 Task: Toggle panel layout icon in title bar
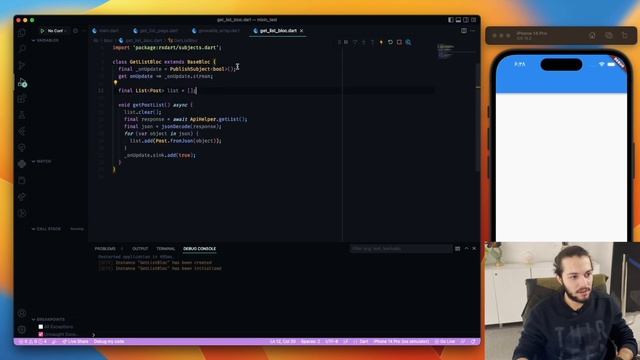point(458,20)
